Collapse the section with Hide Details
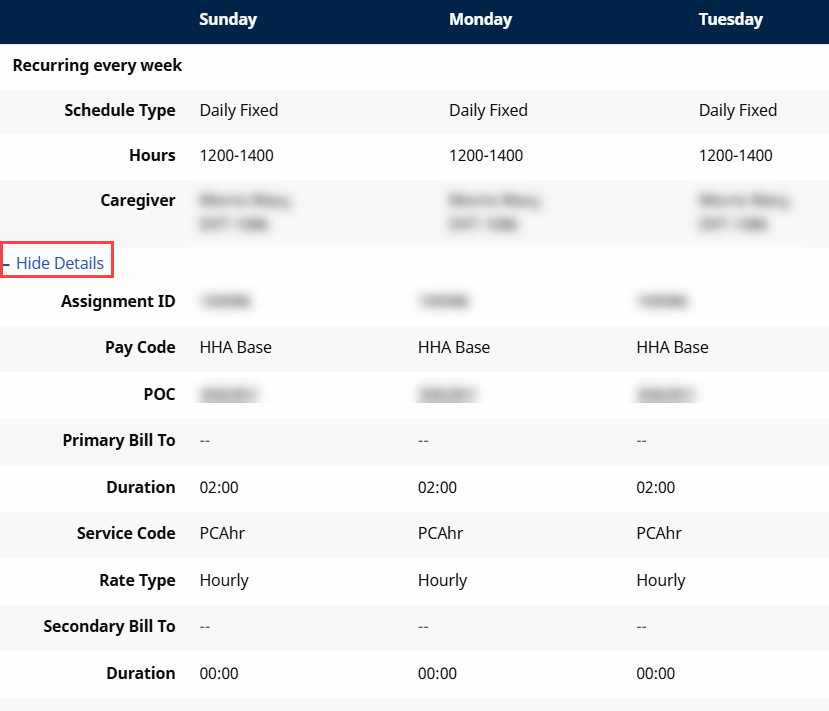 (x=59, y=263)
